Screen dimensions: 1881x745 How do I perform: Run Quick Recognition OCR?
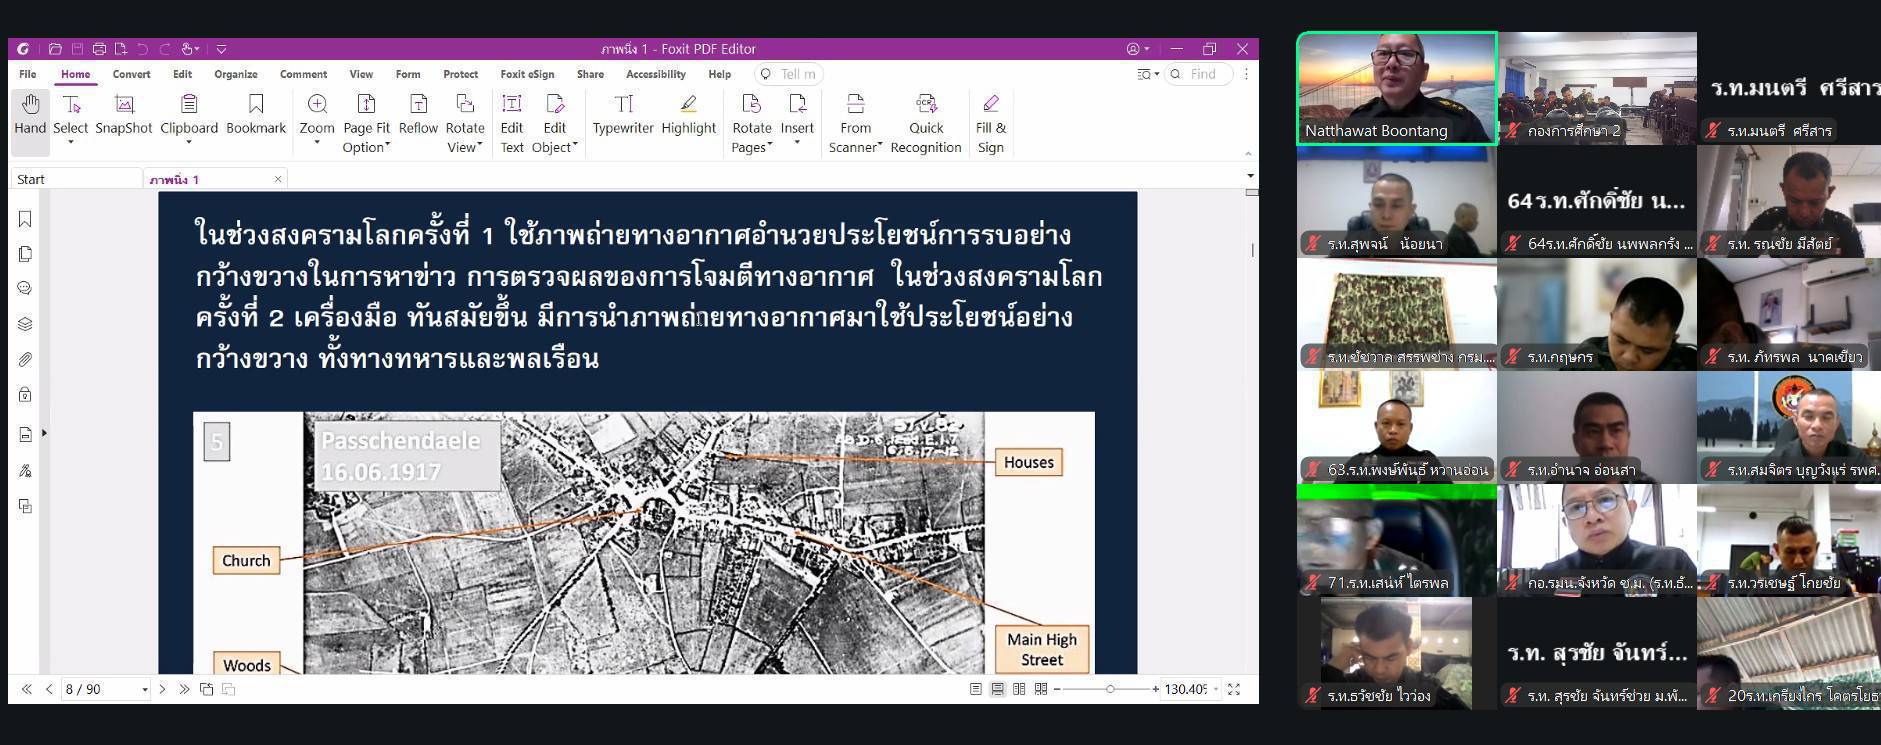[925, 124]
